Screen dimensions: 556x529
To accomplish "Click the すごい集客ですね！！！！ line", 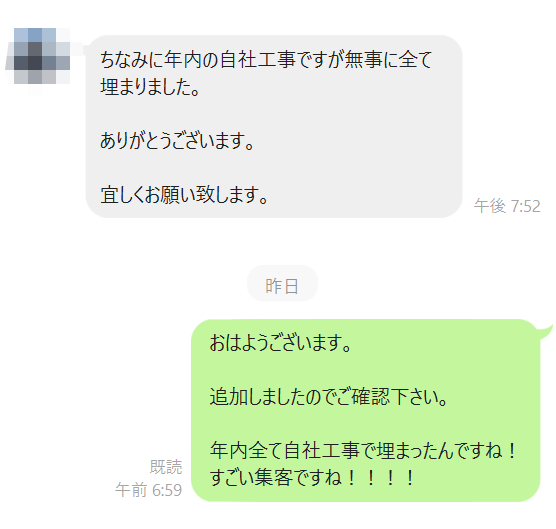I will [x=312, y=478].
